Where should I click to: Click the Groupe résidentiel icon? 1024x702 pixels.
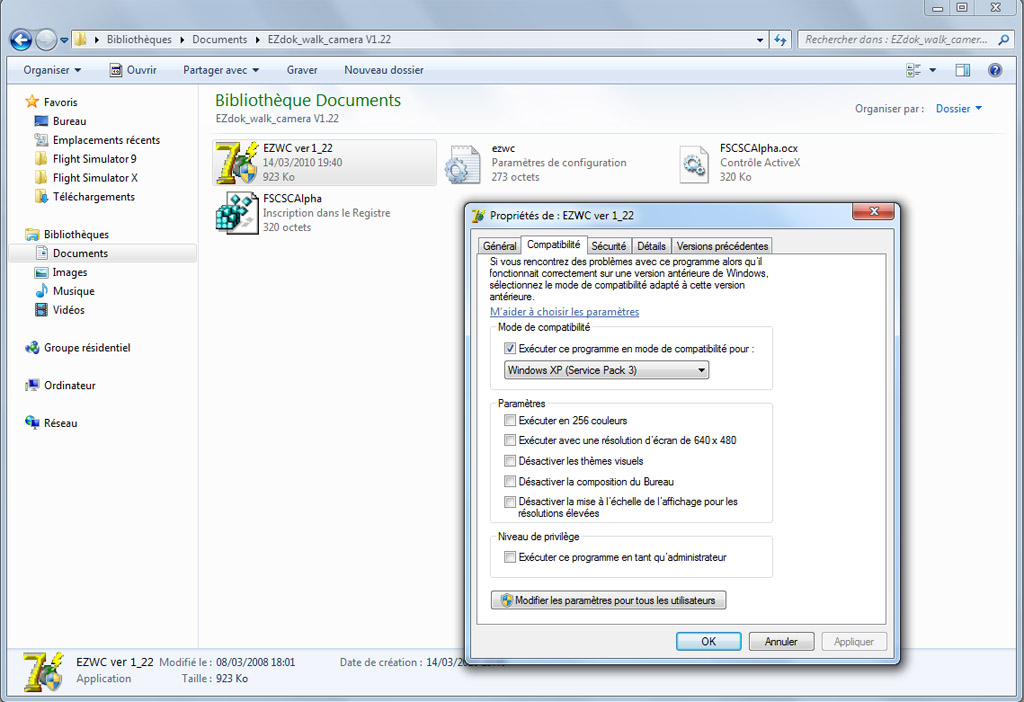pos(32,348)
